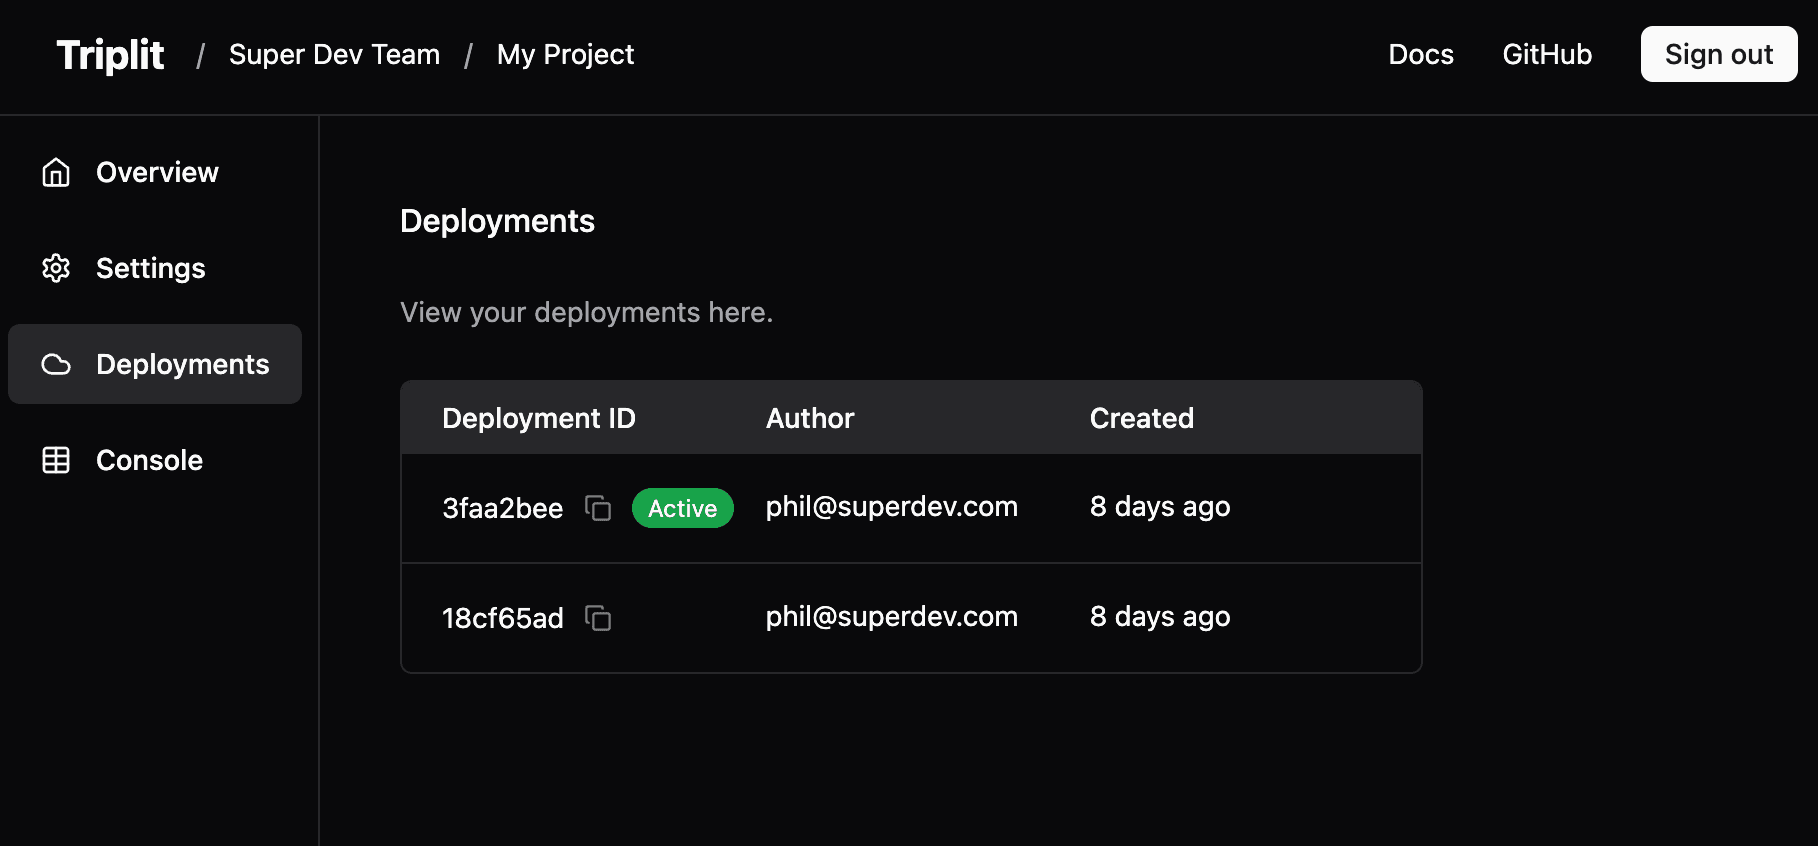1818x846 pixels.
Task: Click the Overview home icon
Action: 56,172
